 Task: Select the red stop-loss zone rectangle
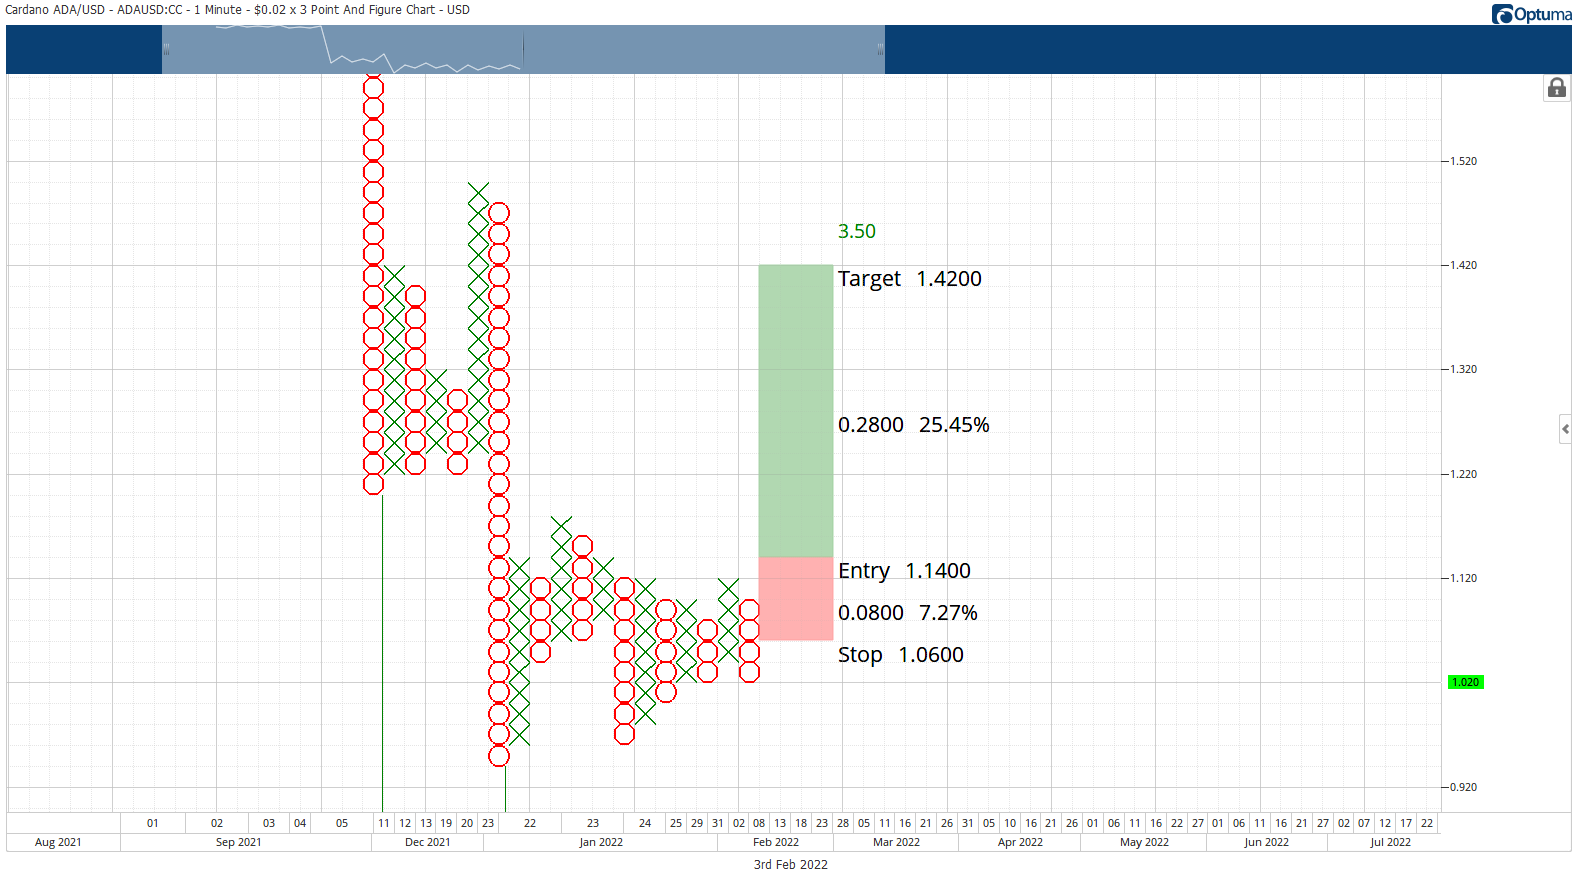point(796,599)
